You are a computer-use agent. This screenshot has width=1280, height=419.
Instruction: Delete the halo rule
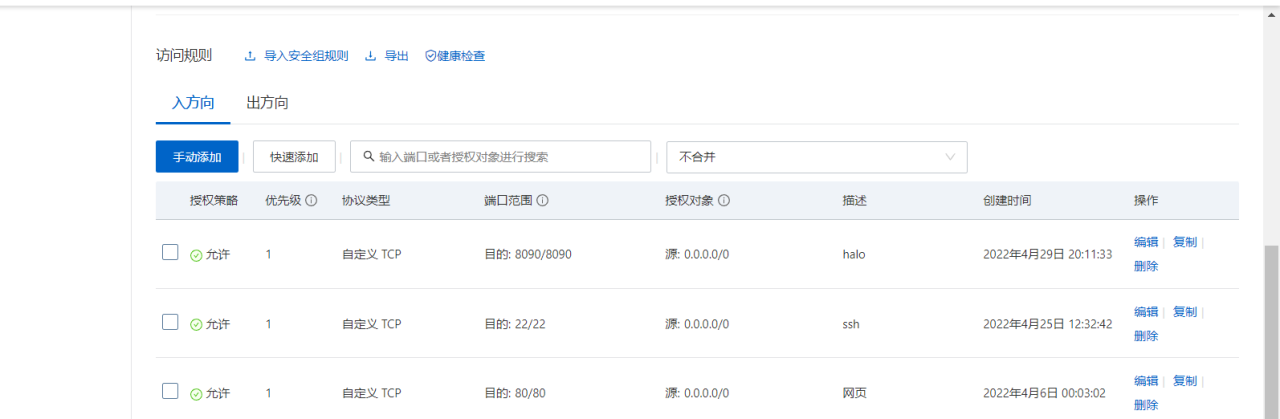1146,266
